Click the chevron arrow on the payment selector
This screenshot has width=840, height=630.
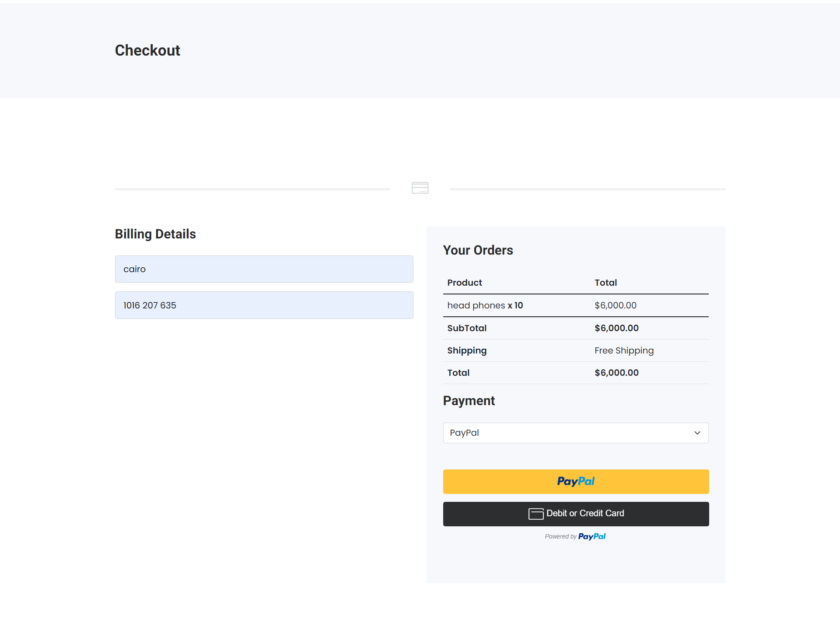click(697, 432)
